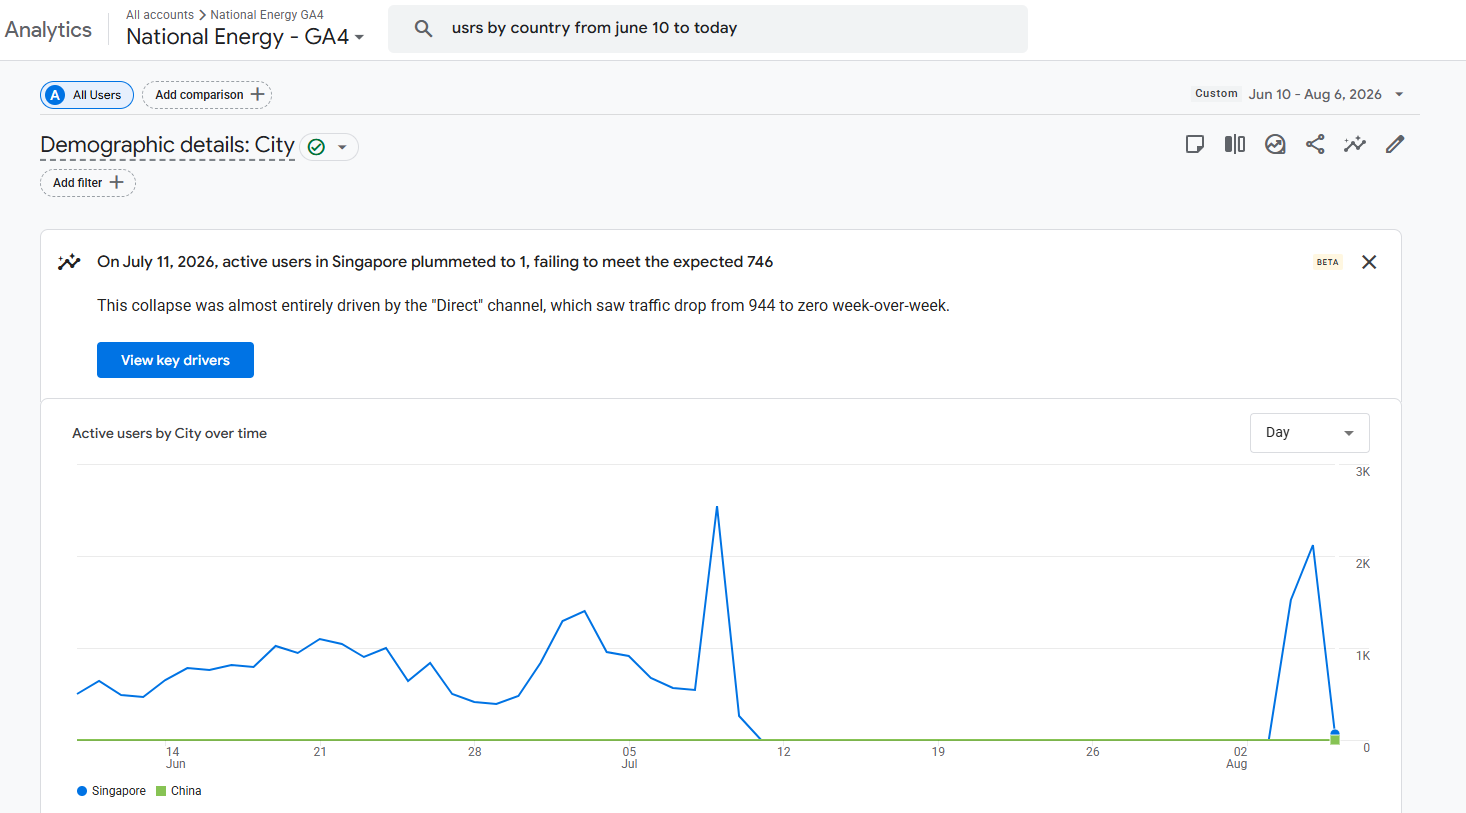
Task: Open the National Energy GA4 breadcrumb
Action: pos(267,15)
